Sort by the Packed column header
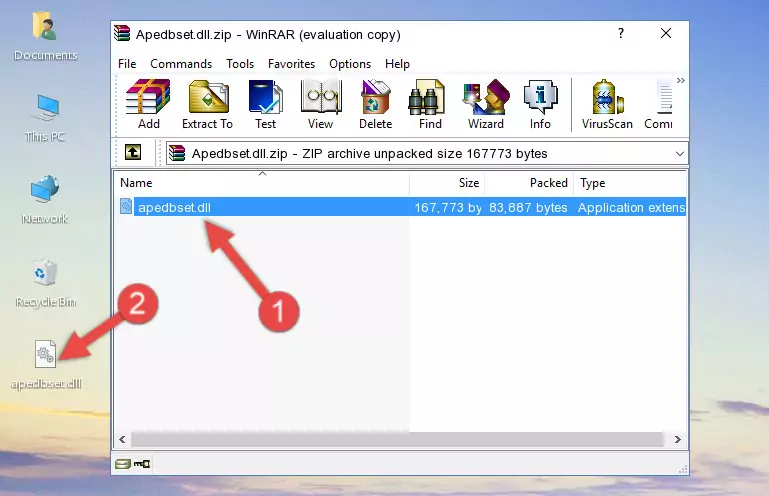This screenshot has height=496, width=769. [x=529, y=183]
